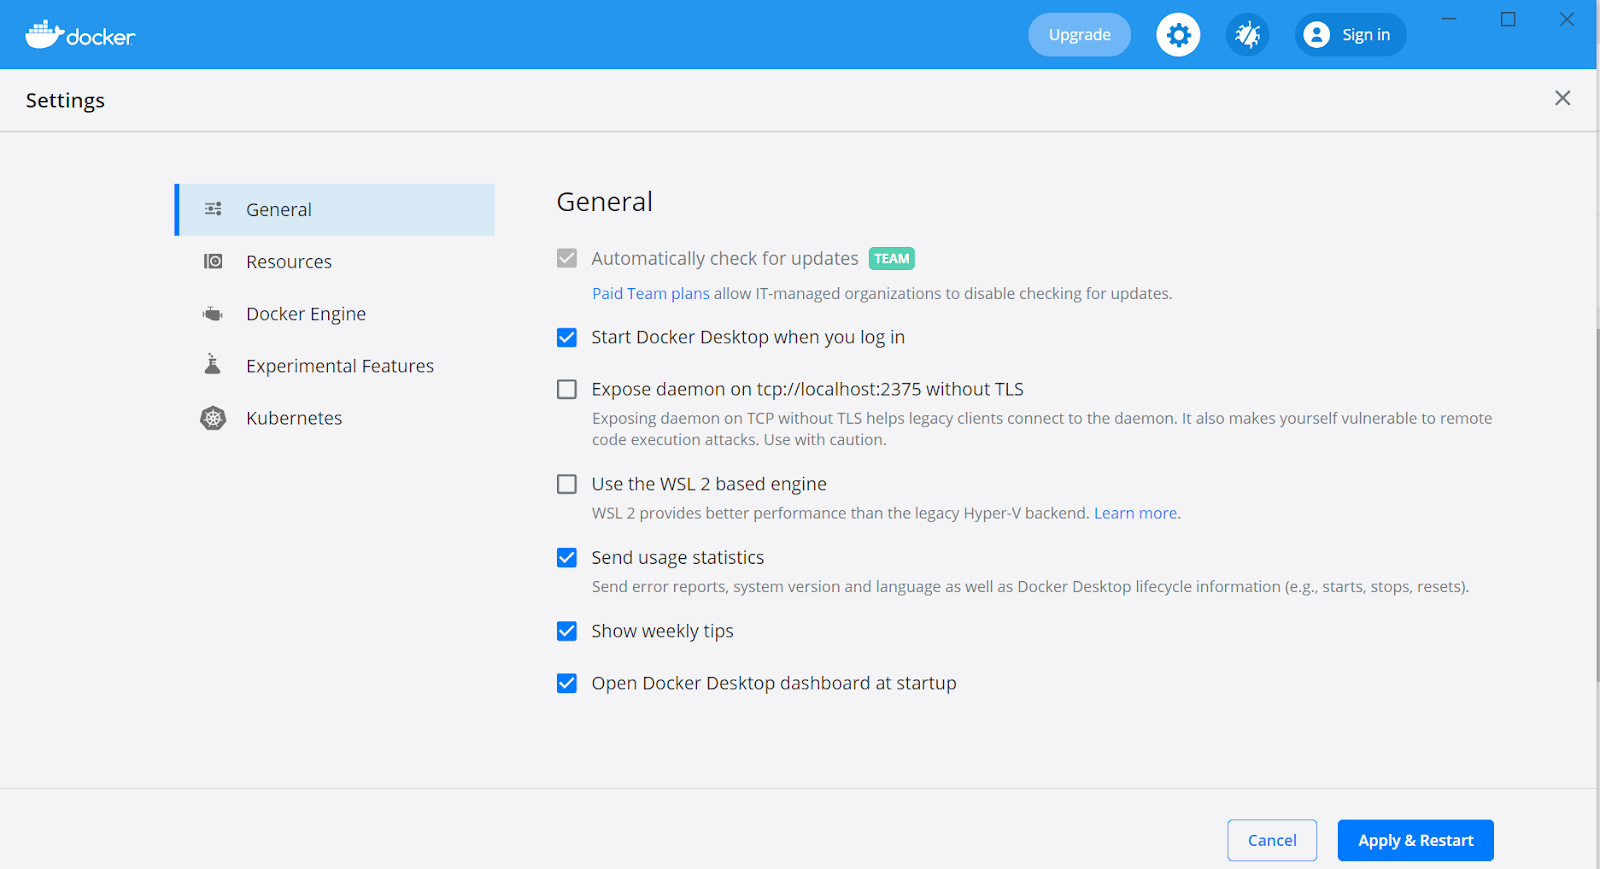The height and width of the screenshot is (869, 1600).
Task: Click the 'Send error reports' description text
Action: [1030, 587]
